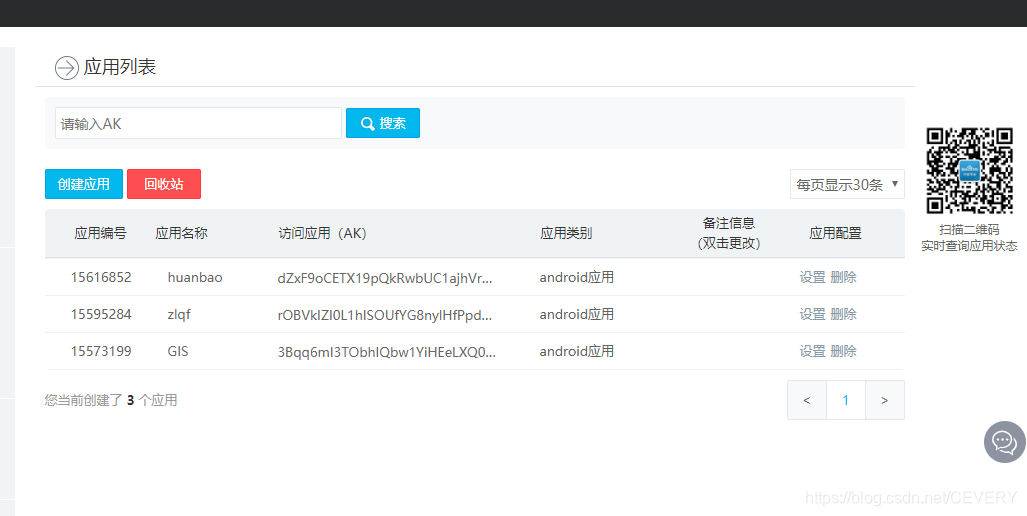Click the QR code image
This screenshot has height=516, width=1027.
click(x=969, y=170)
